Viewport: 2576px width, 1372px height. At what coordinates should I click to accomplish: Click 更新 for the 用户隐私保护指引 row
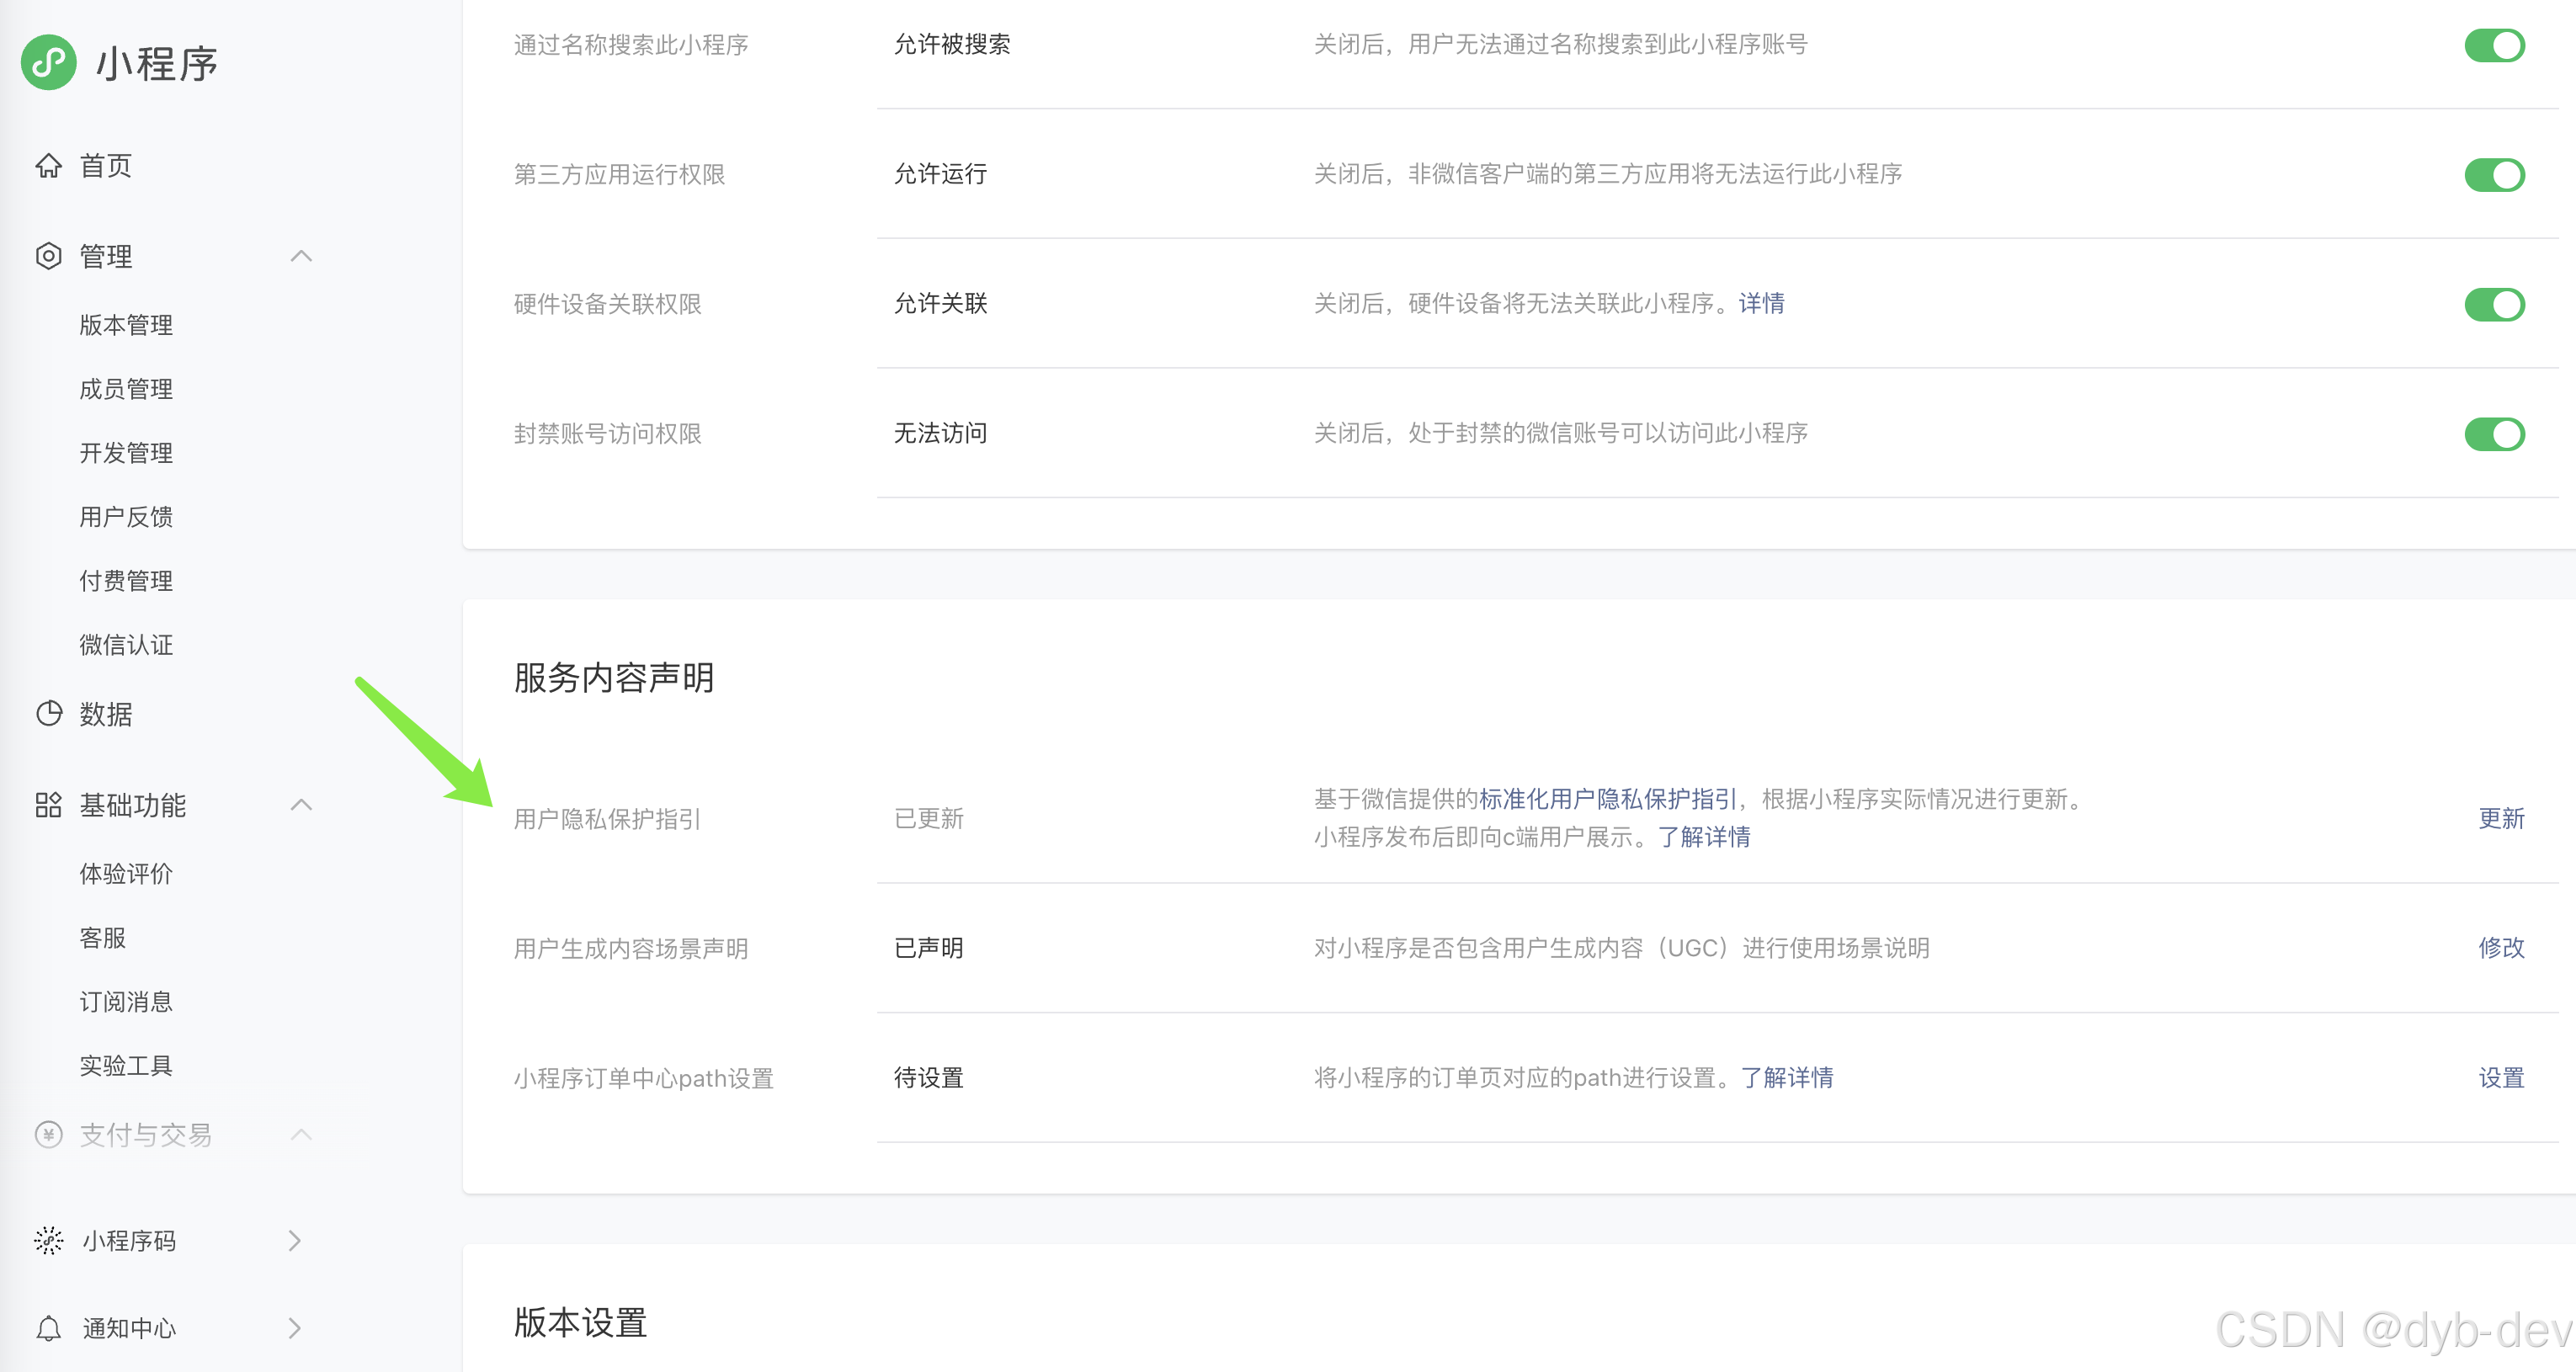2501,819
